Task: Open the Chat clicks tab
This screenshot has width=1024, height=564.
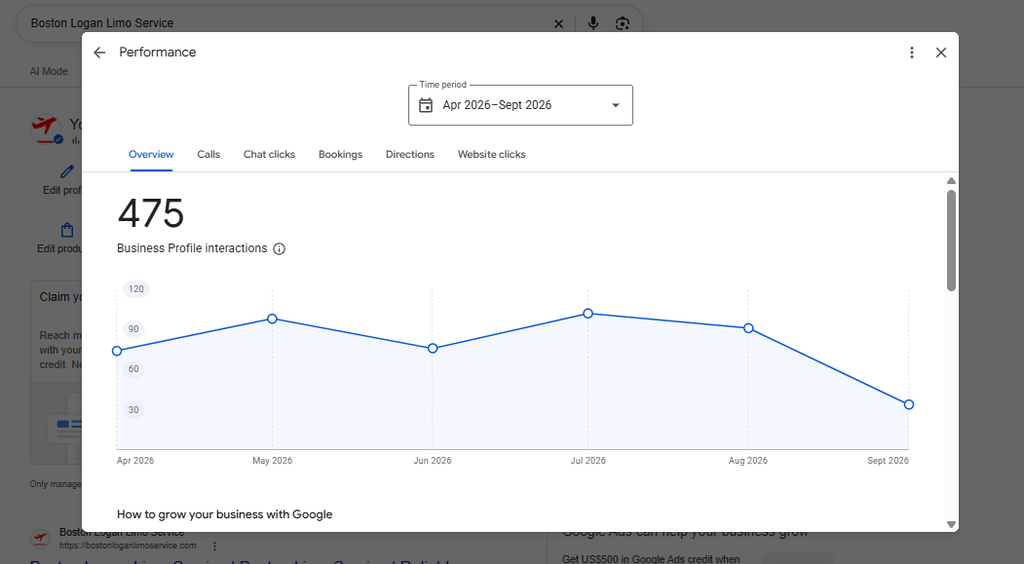Action: [269, 154]
